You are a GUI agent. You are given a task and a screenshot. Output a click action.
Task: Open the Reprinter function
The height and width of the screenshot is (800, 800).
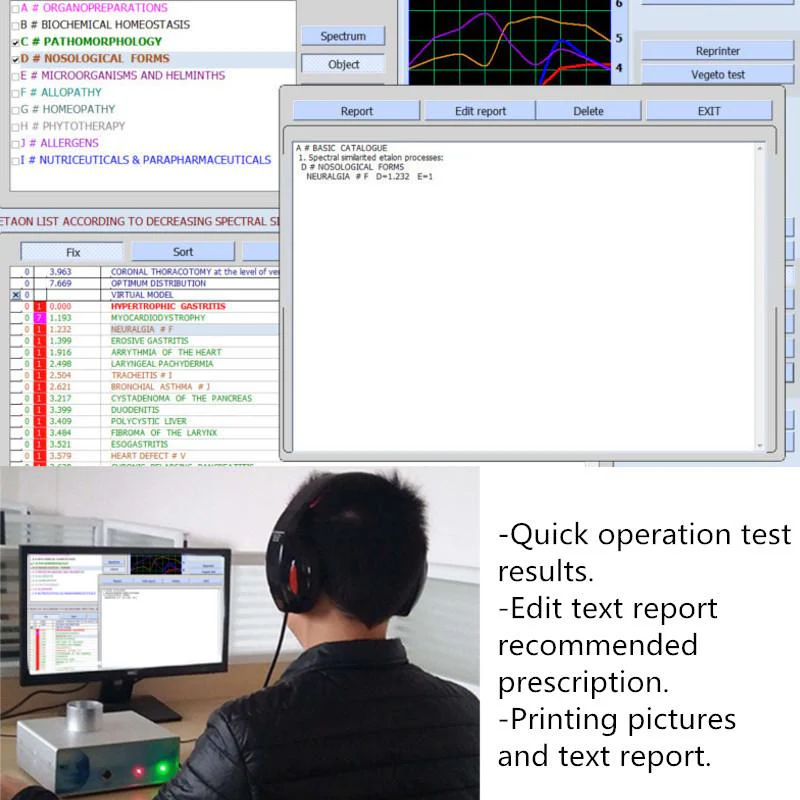717,50
